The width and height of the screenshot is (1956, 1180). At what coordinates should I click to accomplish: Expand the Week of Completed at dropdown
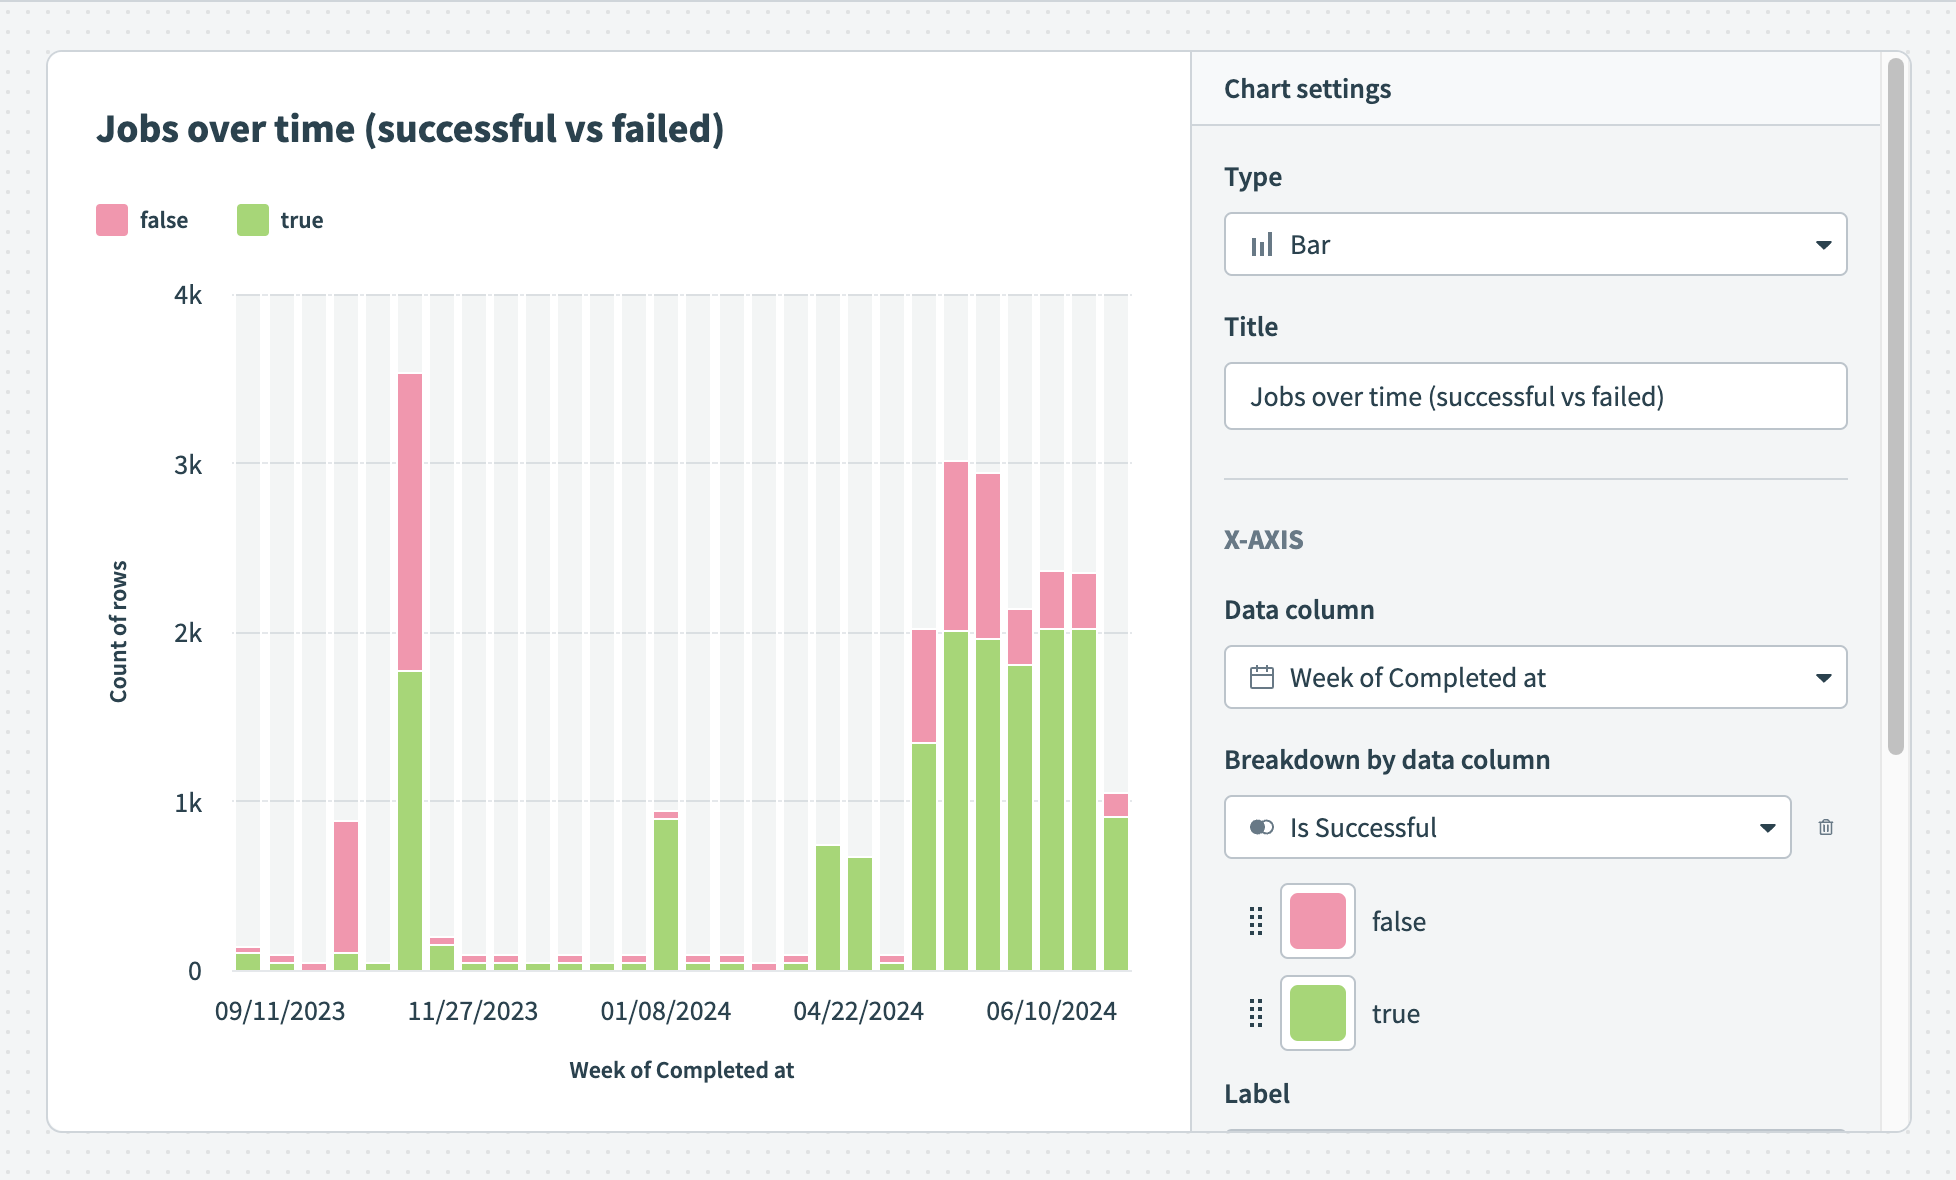(x=1823, y=678)
